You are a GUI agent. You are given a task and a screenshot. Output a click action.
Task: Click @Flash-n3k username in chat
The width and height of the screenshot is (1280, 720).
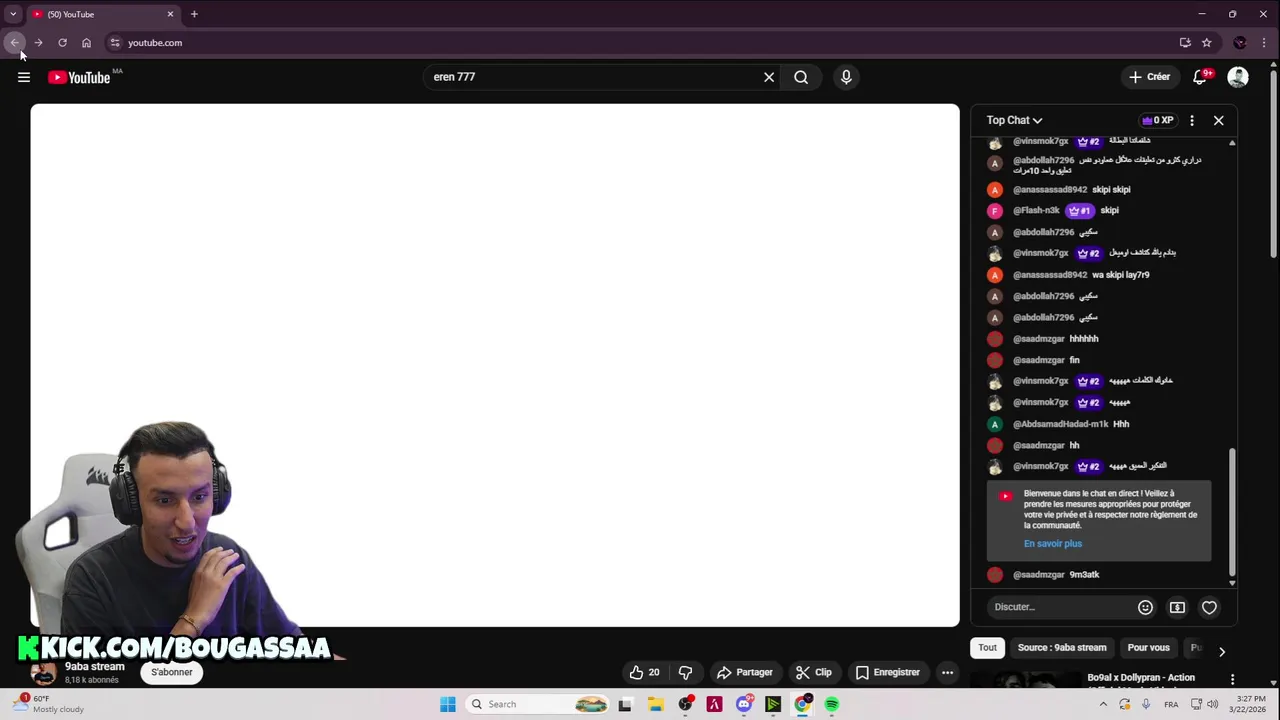pos(1036,211)
